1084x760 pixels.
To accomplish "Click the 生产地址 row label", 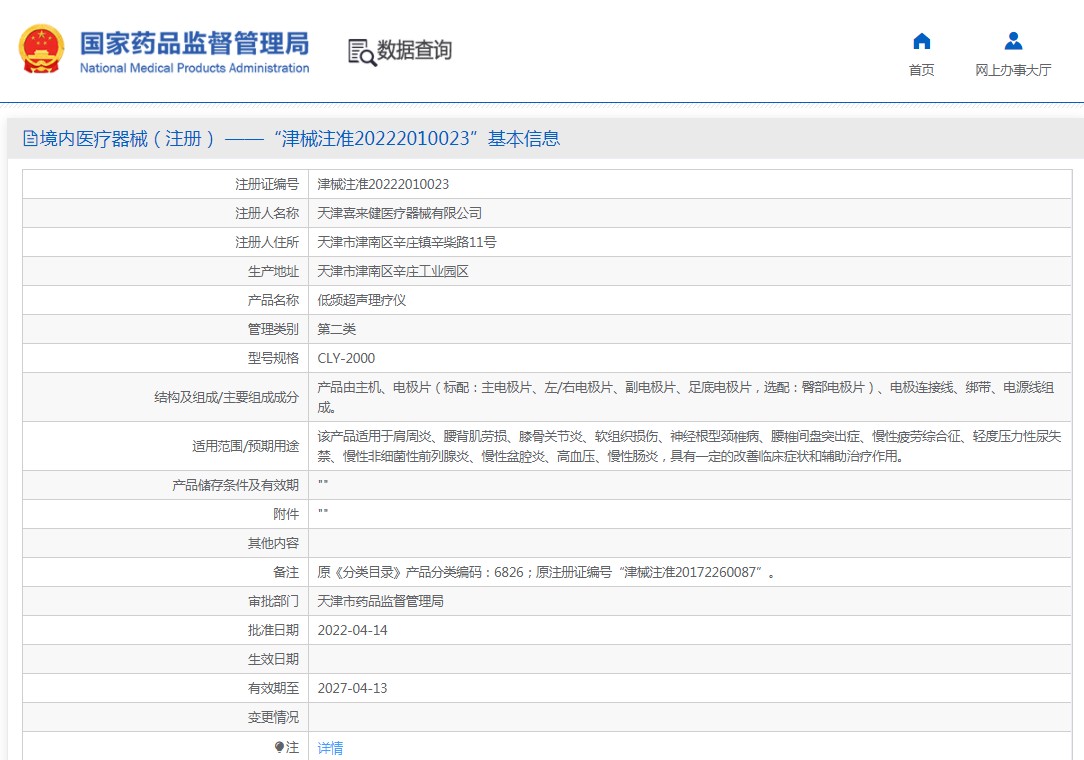I will pos(273,271).
